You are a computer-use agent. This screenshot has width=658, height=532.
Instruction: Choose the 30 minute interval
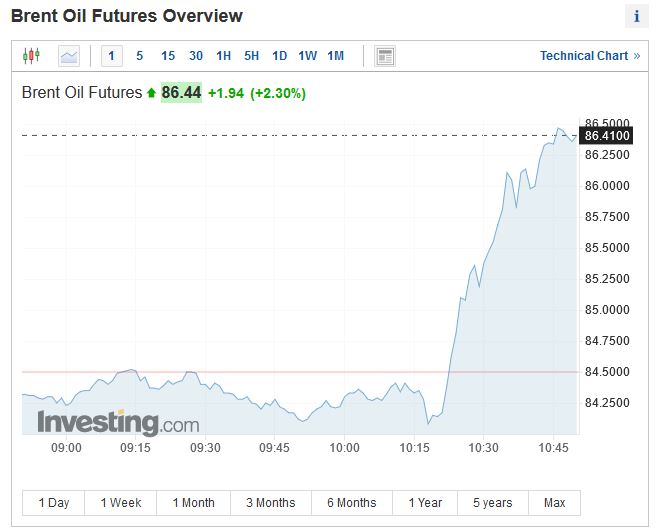pos(196,56)
